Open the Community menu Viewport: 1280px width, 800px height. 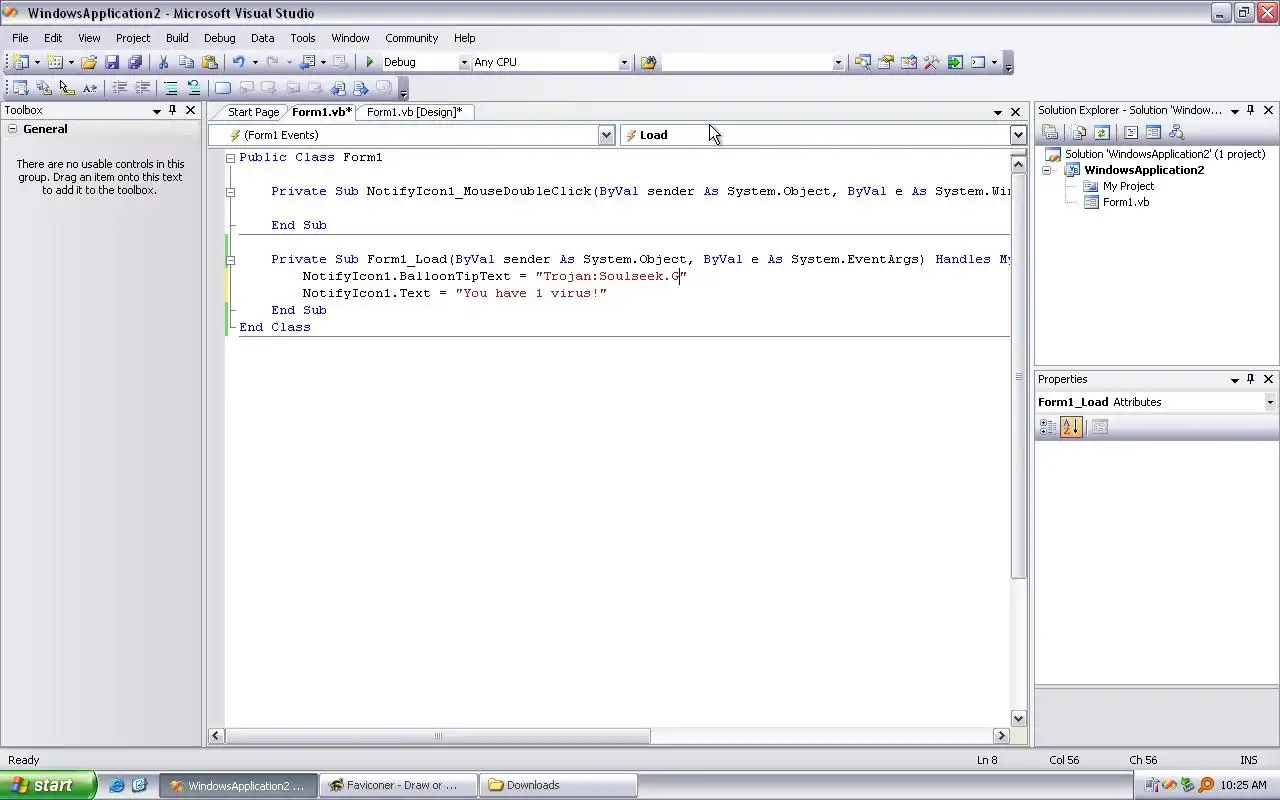click(411, 38)
